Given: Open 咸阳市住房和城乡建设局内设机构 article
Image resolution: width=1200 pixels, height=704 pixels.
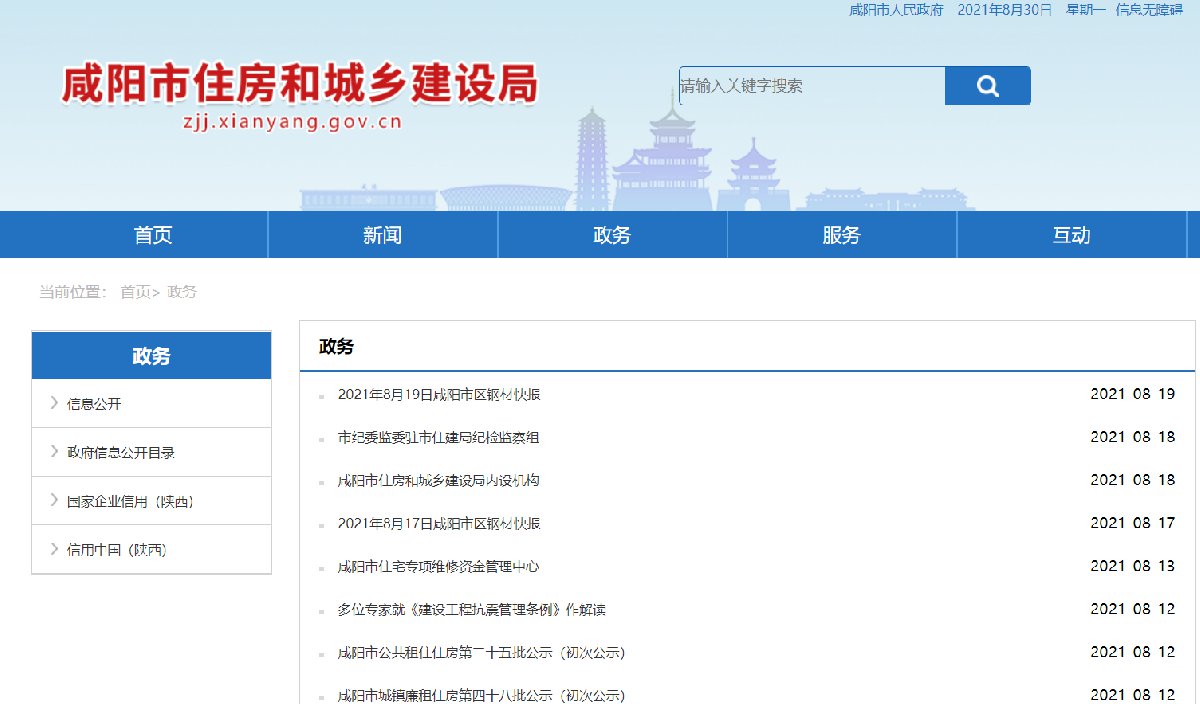Looking at the screenshot, I should (x=439, y=481).
